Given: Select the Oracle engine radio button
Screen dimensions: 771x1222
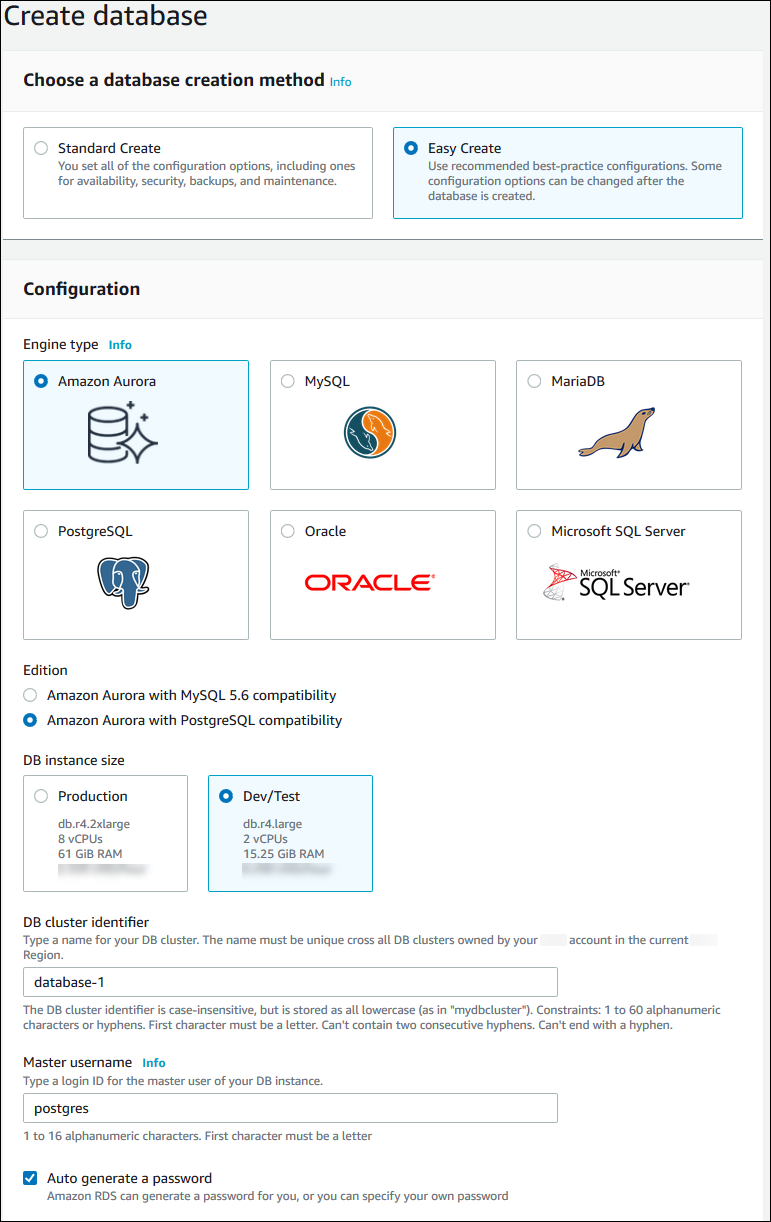Looking at the screenshot, I should pyautogui.click(x=288, y=531).
